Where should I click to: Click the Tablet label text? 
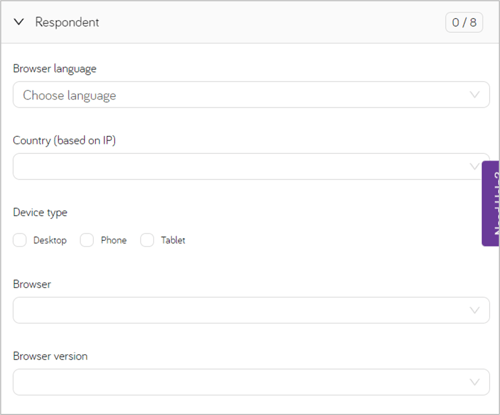[x=173, y=240]
